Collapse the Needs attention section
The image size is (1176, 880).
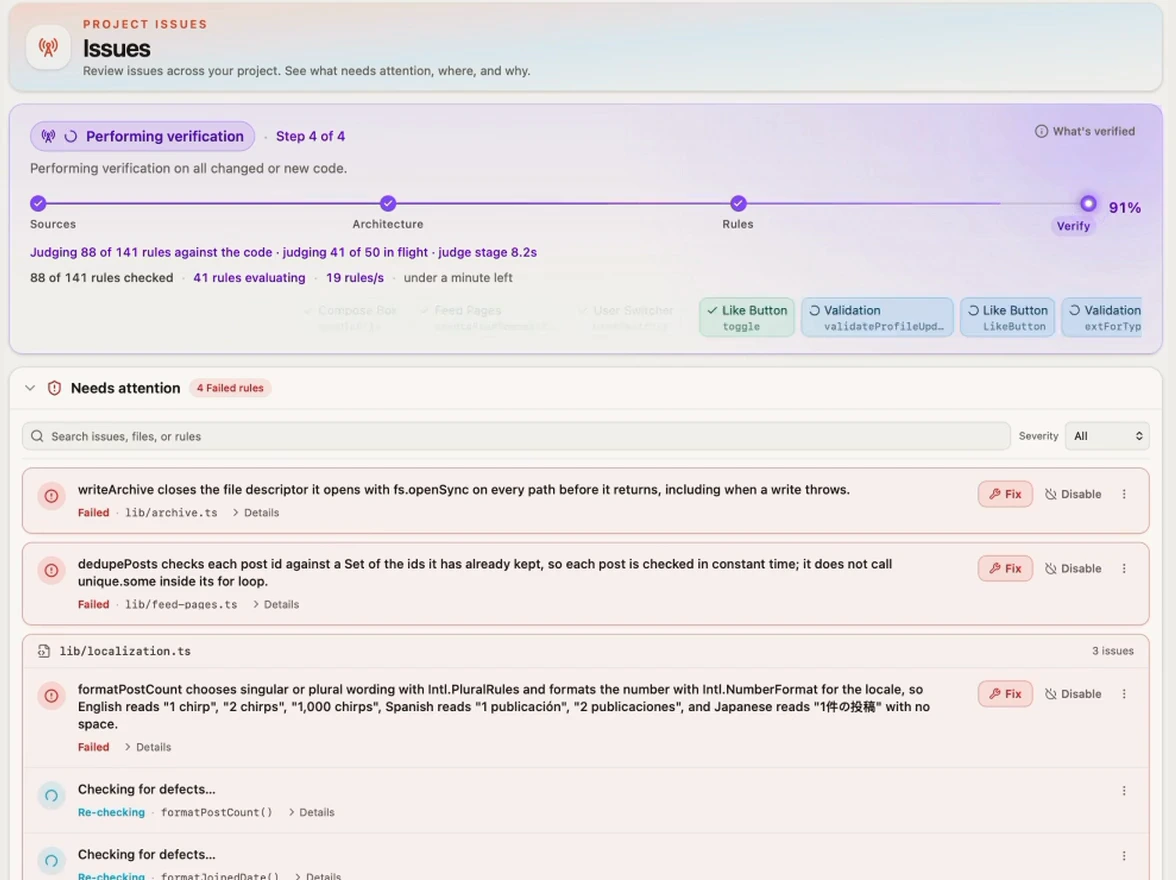click(30, 388)
